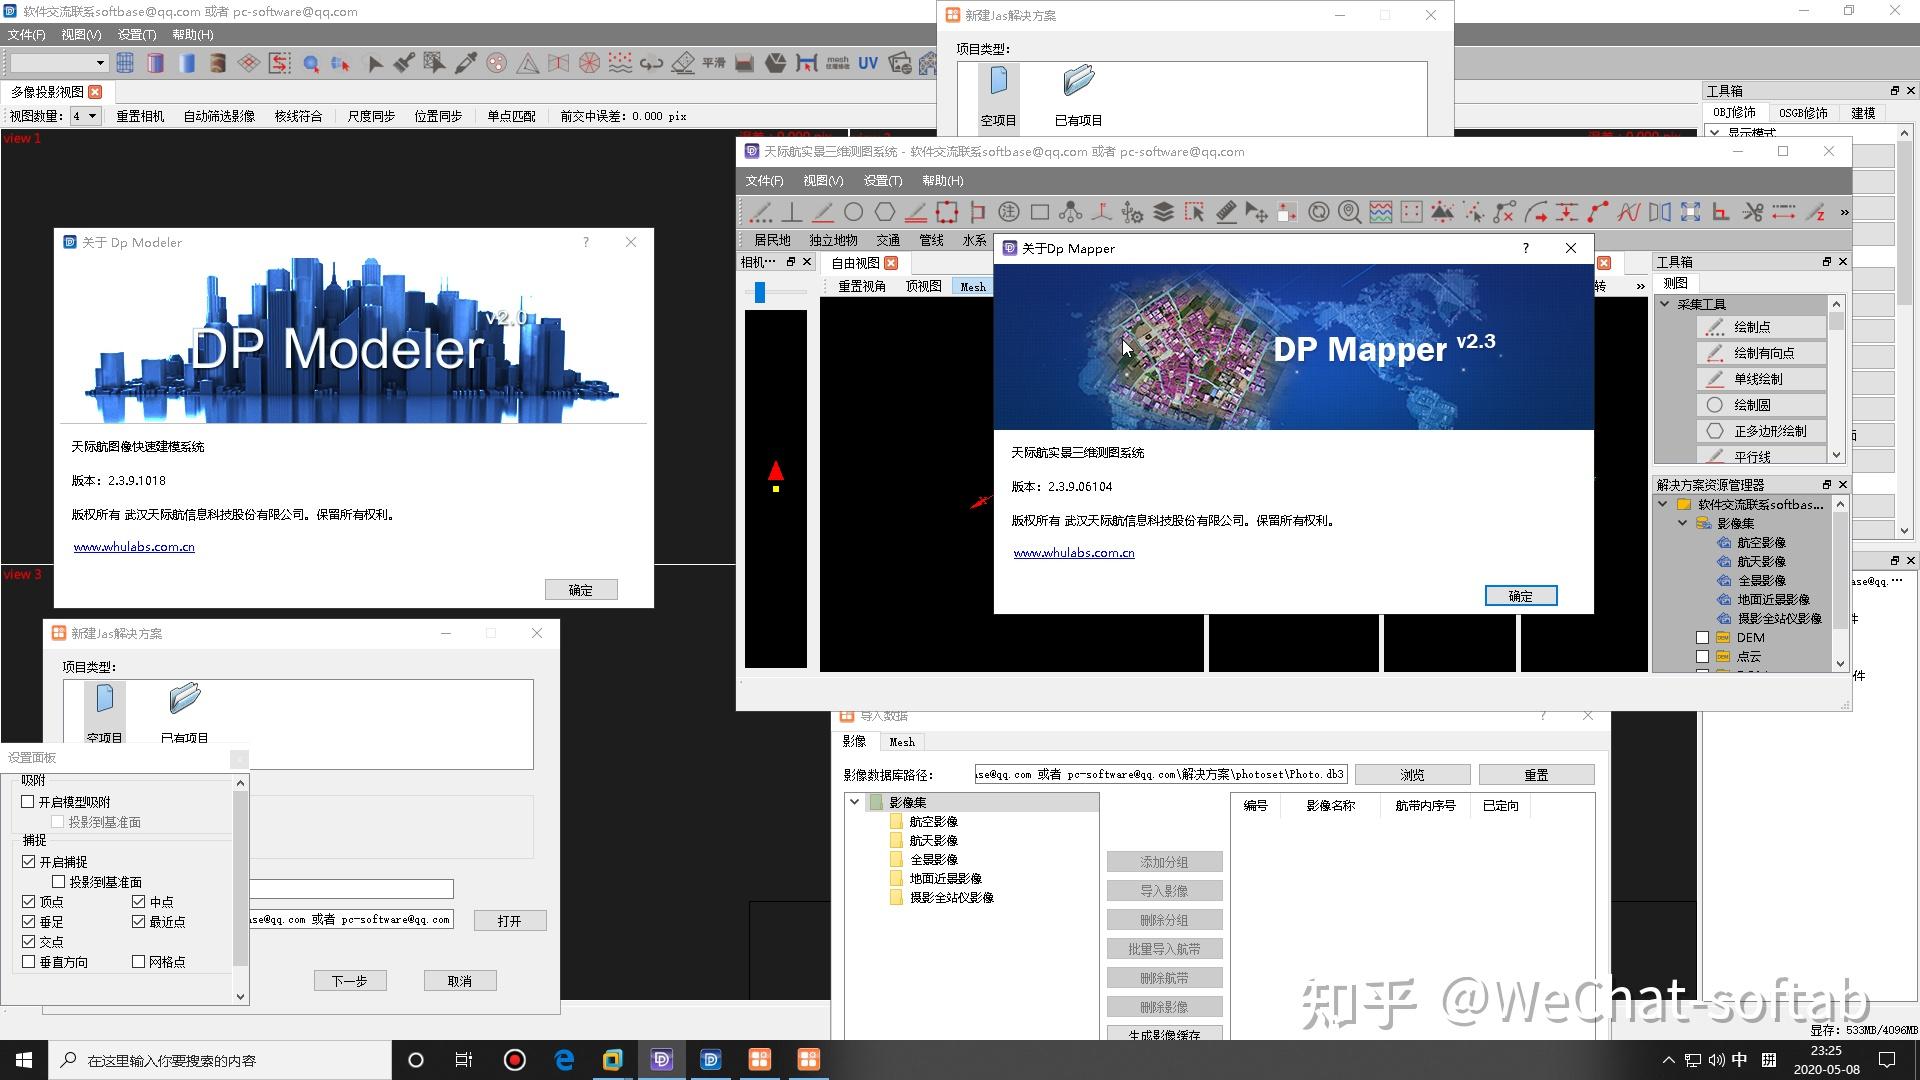Switch to Mesh tab in import dialog
This screenshot has height=1080, width=1920.
pos(902,742)
